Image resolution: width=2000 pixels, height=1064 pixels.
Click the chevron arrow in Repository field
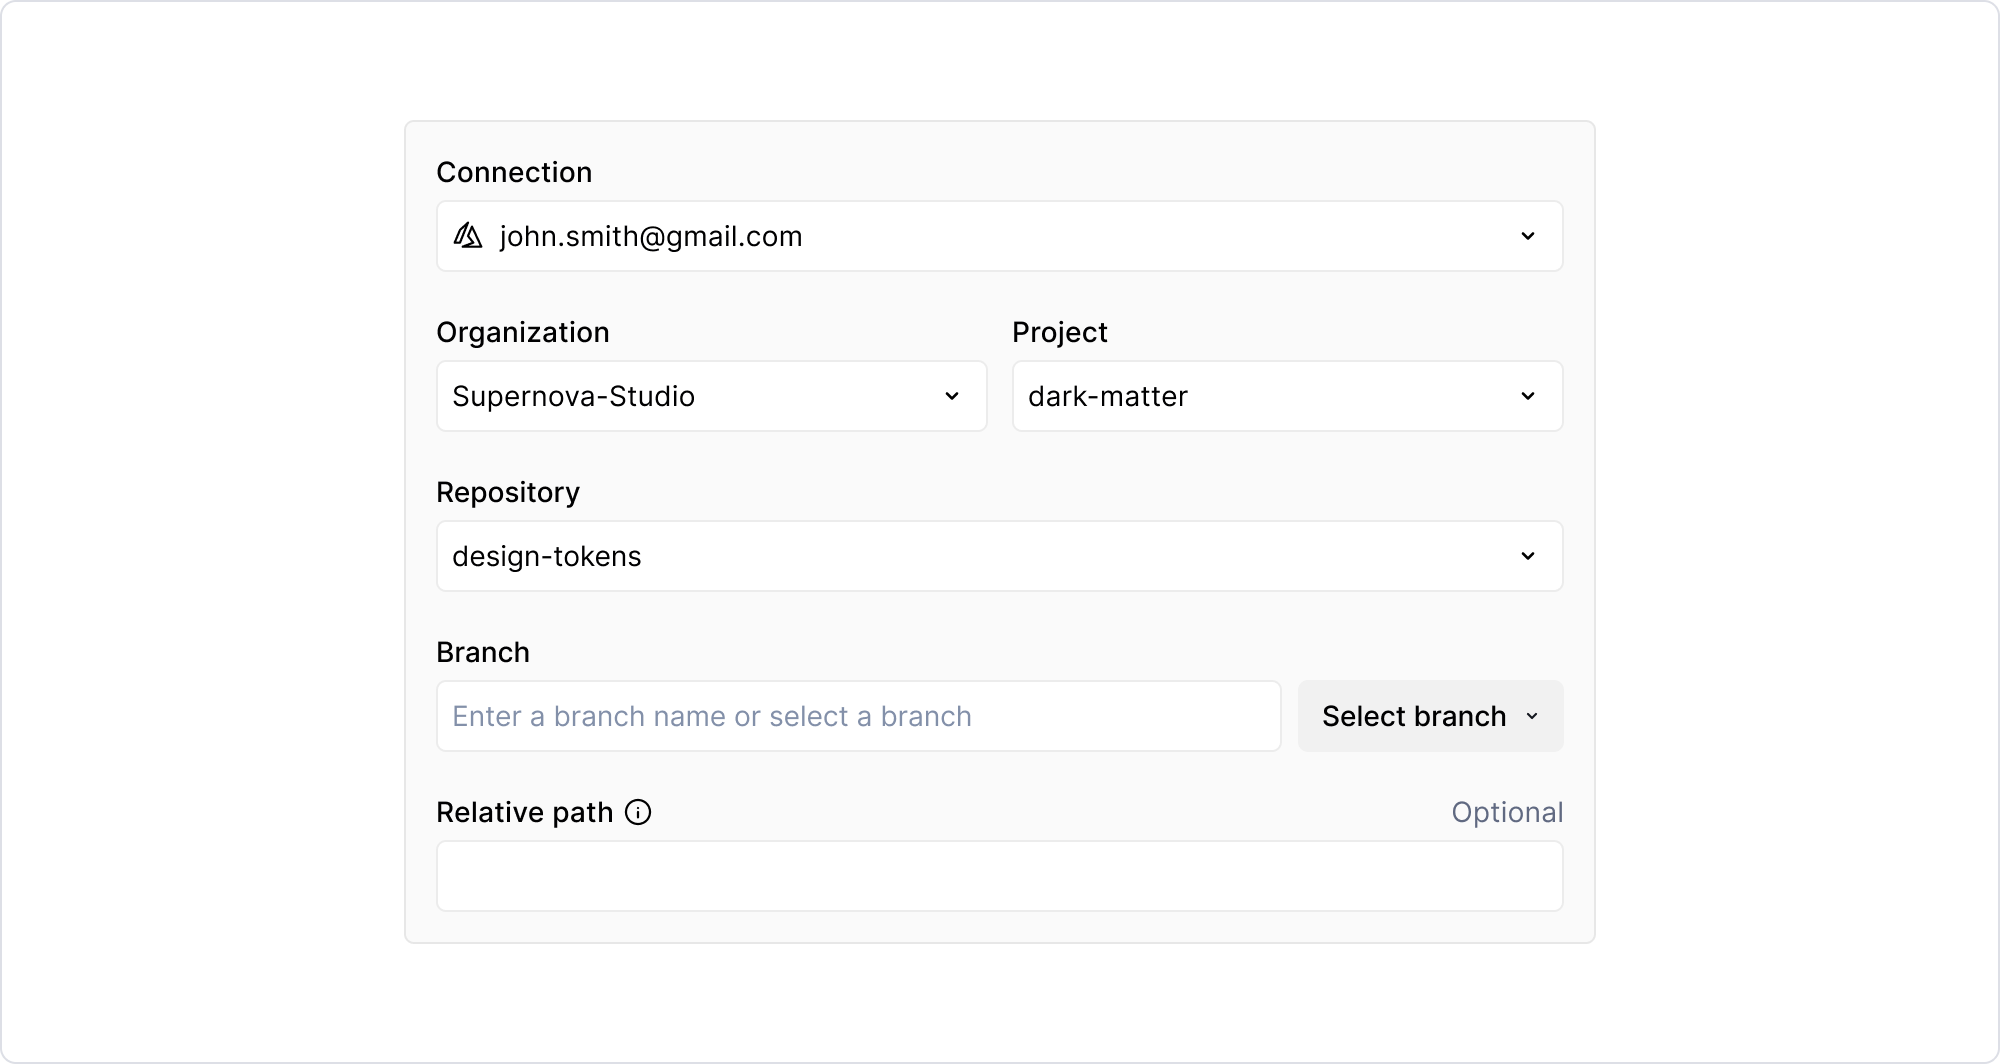point(1527,556)
